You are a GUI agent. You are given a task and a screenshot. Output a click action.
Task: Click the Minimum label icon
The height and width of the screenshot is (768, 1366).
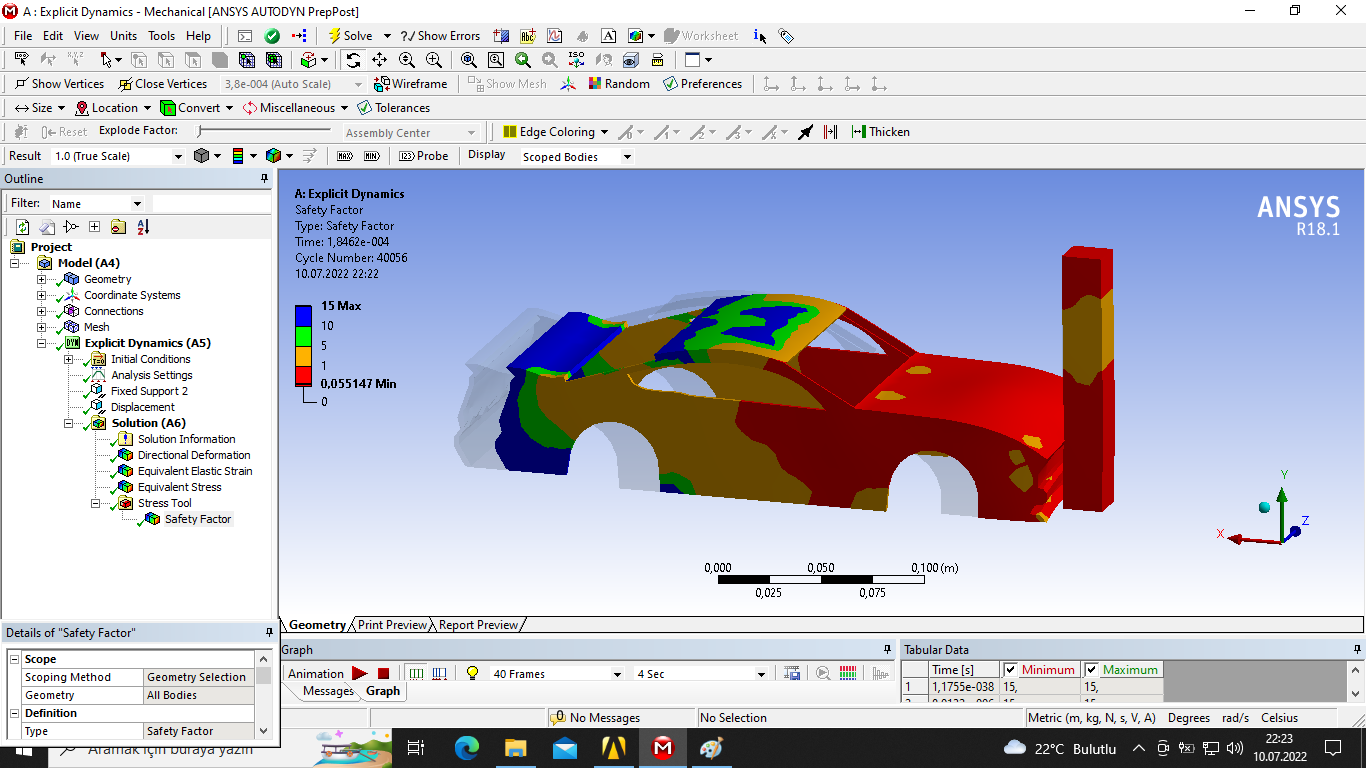(x=371, y=156)
